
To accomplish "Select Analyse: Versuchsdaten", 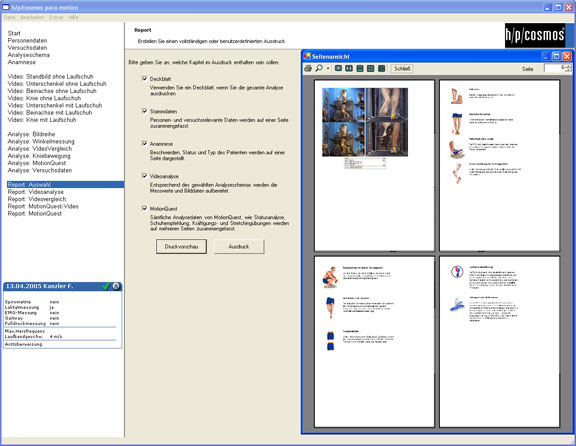I will (40, 170).
